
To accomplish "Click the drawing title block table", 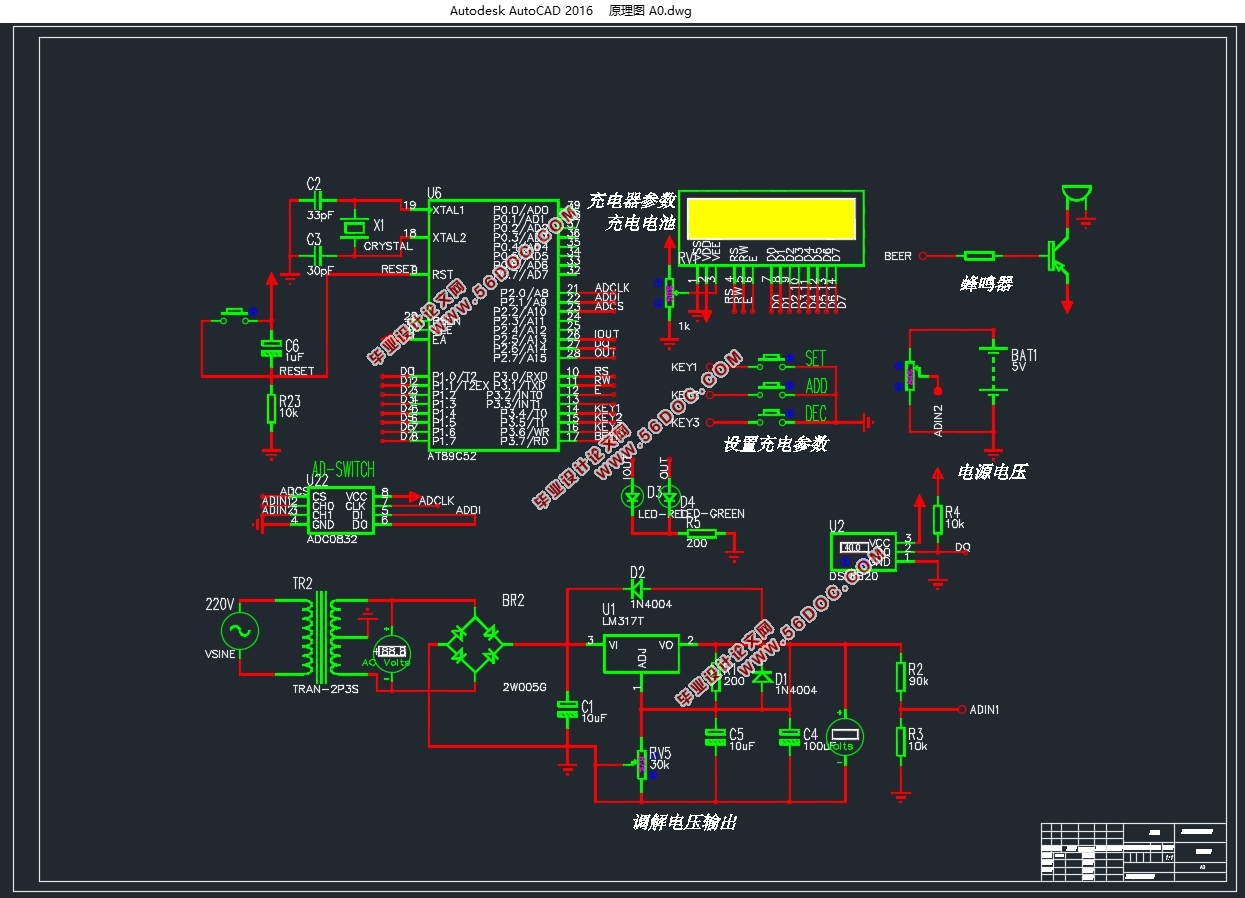I will coord(1133,851).
